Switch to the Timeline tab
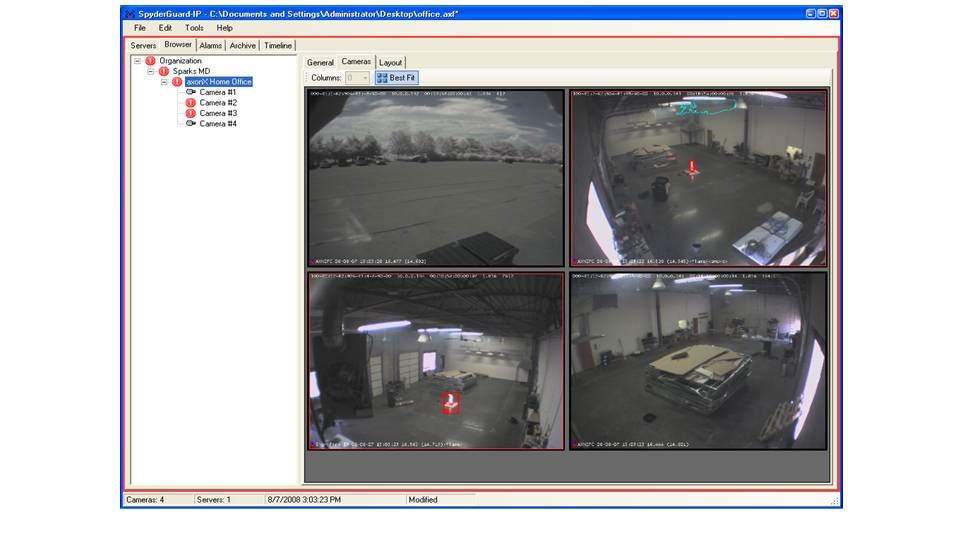 [x=278, y=45]
